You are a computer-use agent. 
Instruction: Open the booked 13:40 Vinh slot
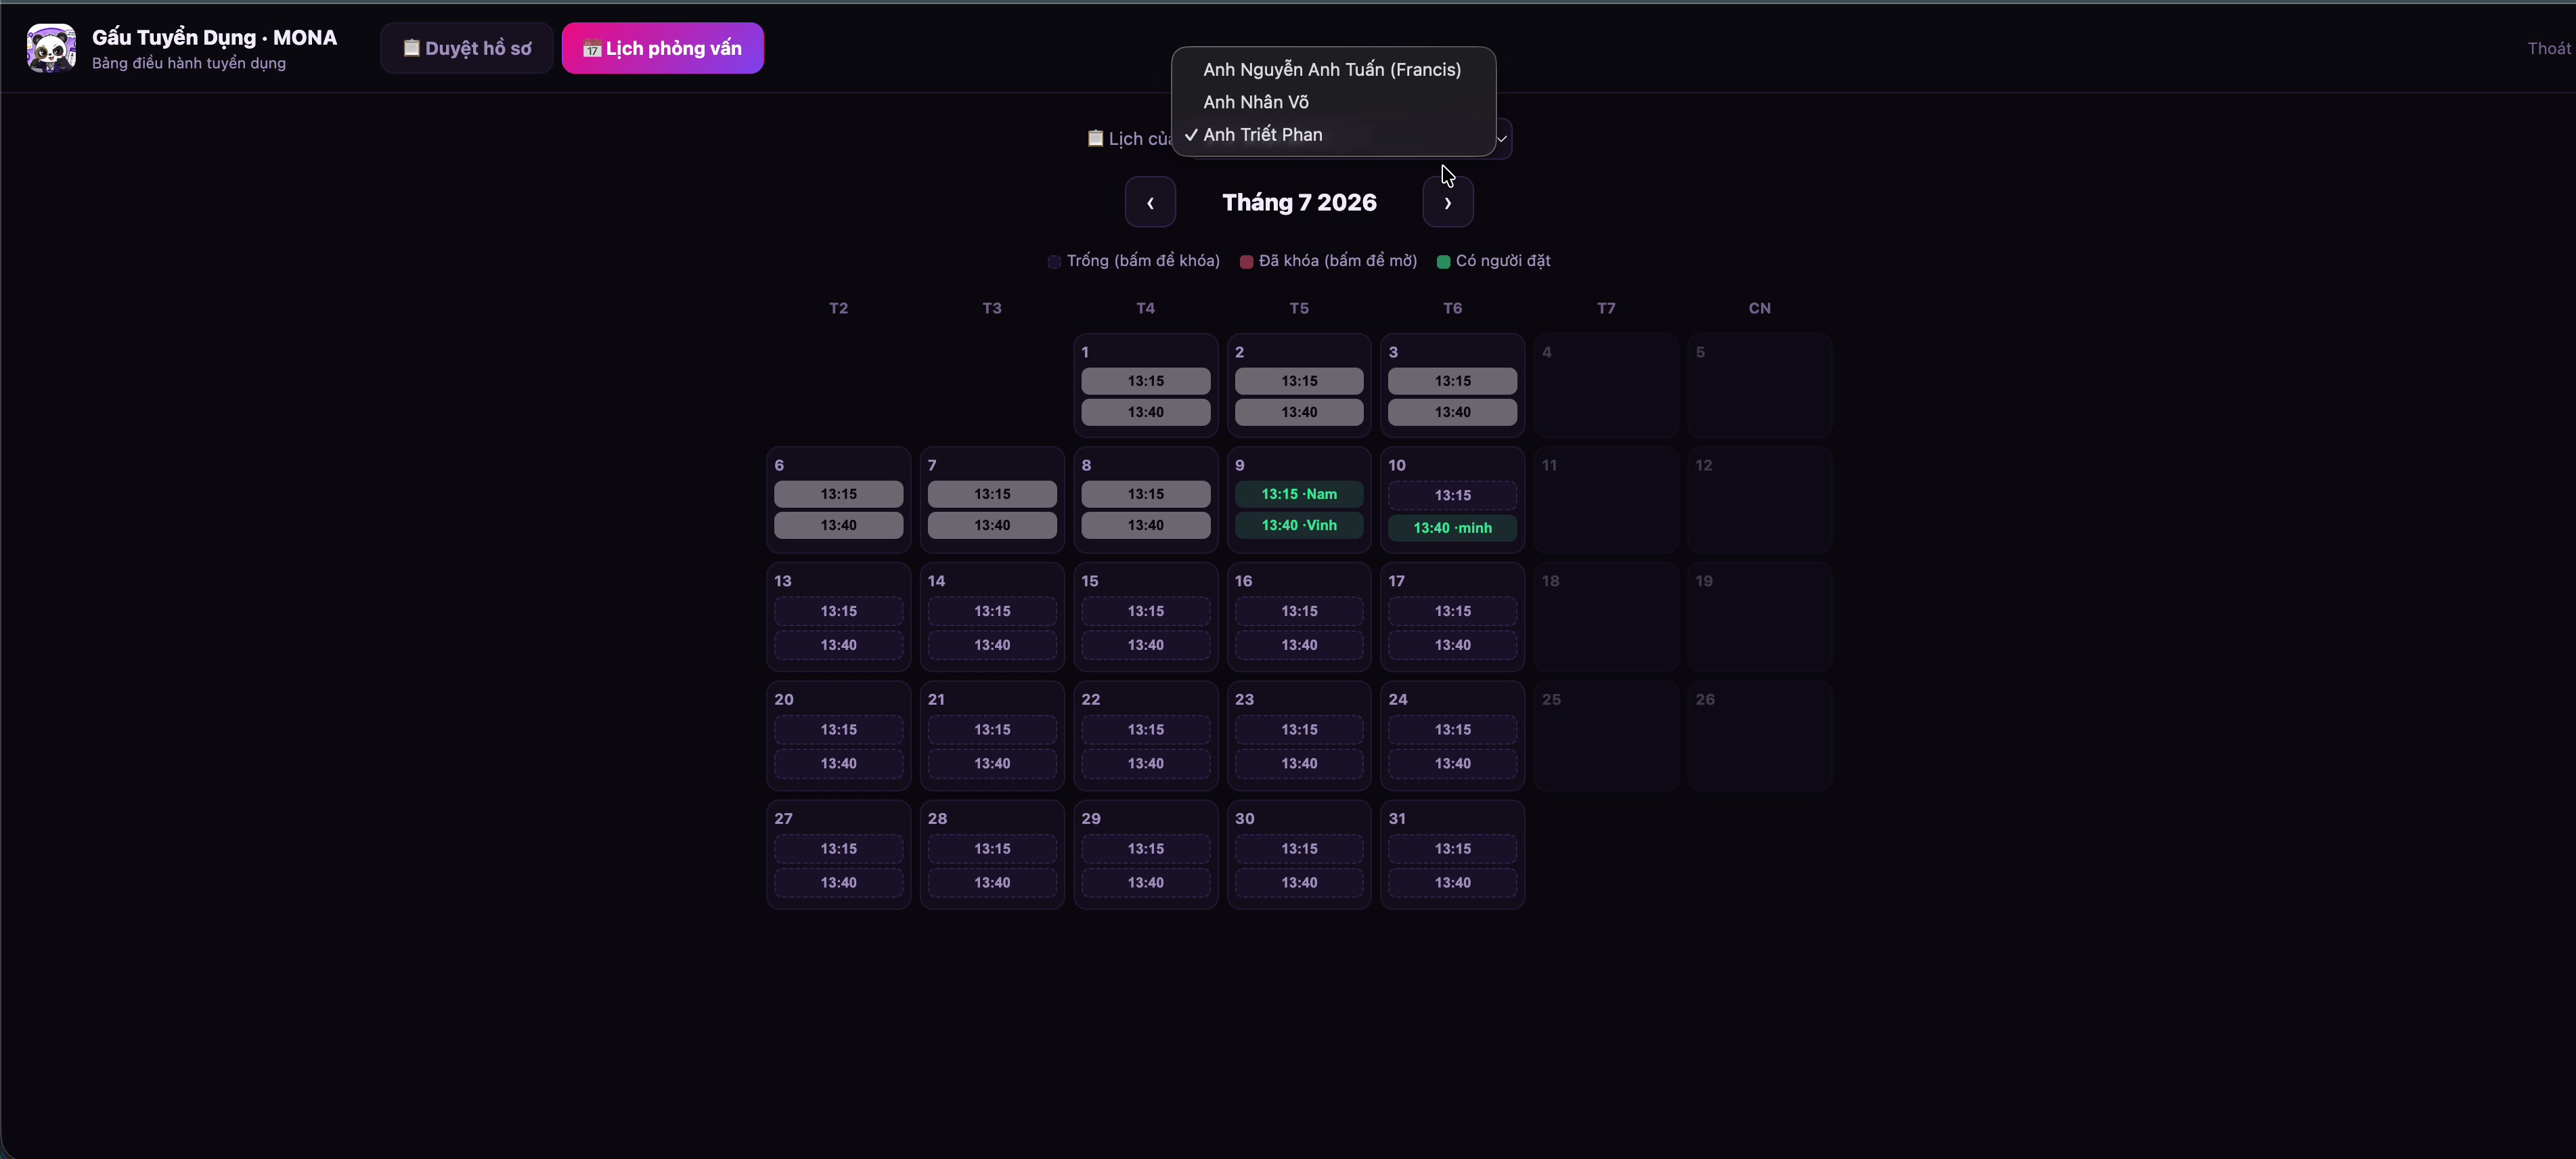pyautogui.click(x=1299, y=525)
